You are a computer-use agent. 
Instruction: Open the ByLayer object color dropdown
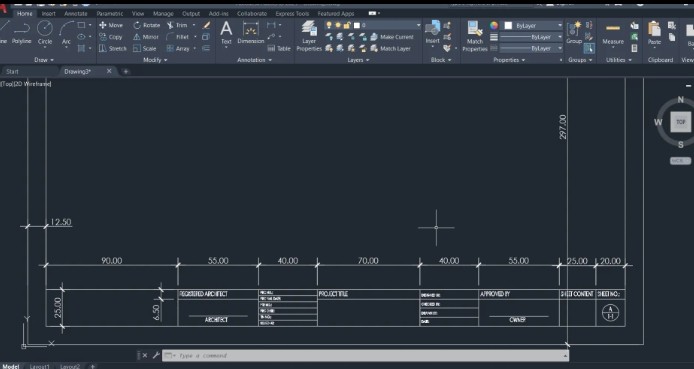coord(533,26)
